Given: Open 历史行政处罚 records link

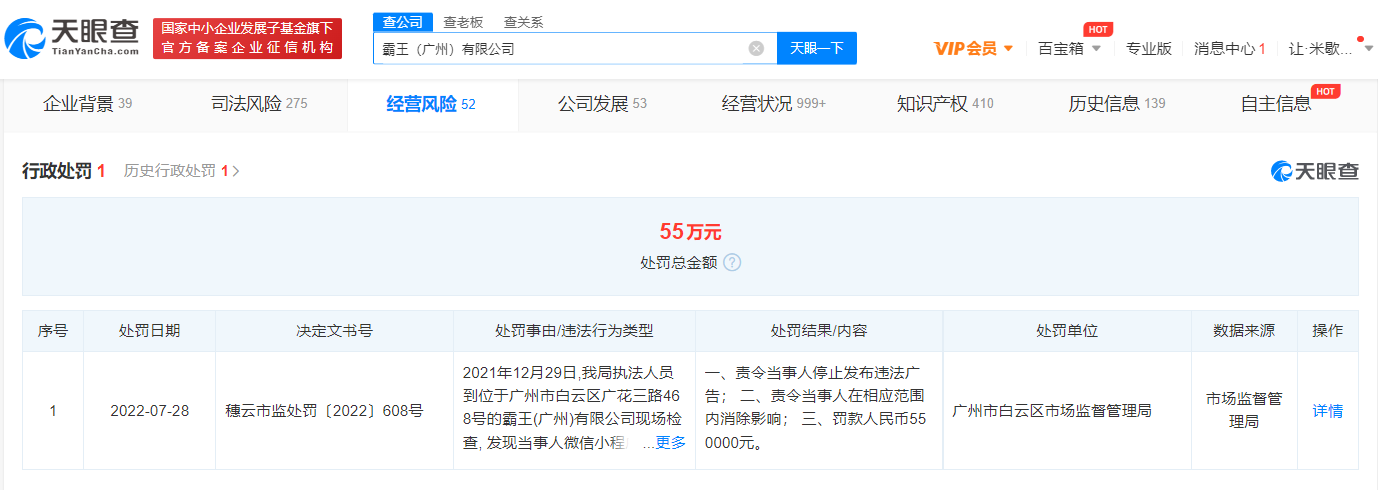Looking at the screenshot, I should [x=182, y=171].
